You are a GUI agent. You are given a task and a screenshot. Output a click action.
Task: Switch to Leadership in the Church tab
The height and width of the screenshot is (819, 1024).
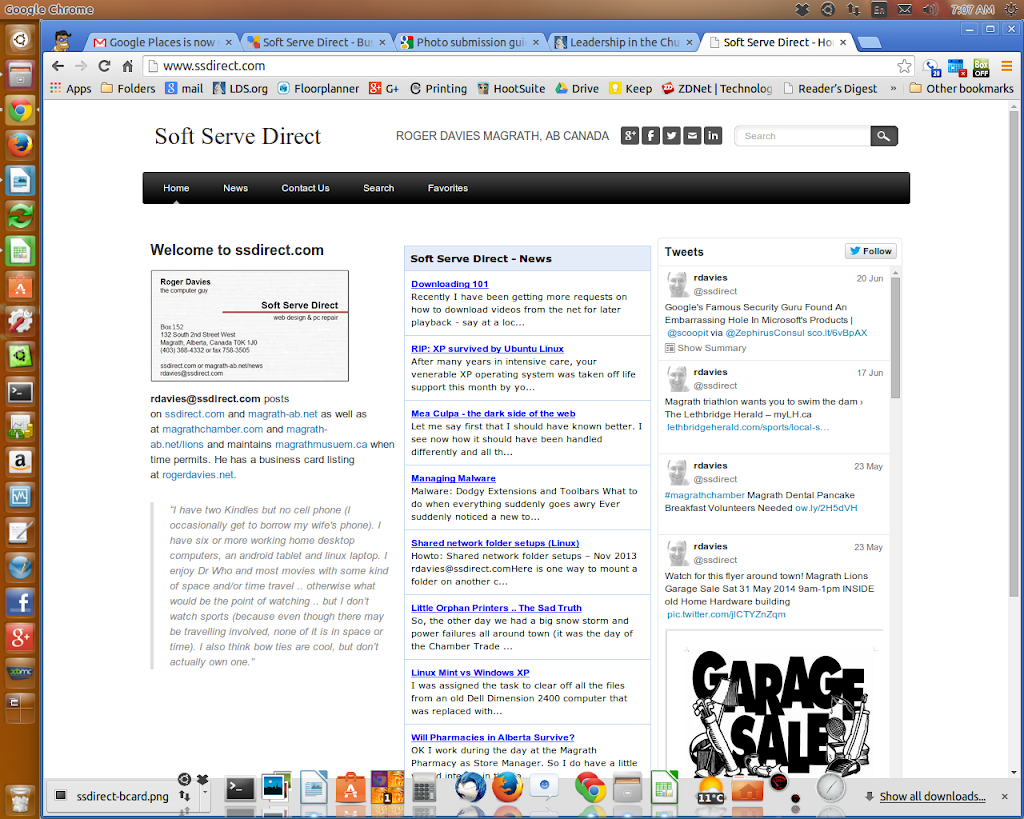(624, 42)
